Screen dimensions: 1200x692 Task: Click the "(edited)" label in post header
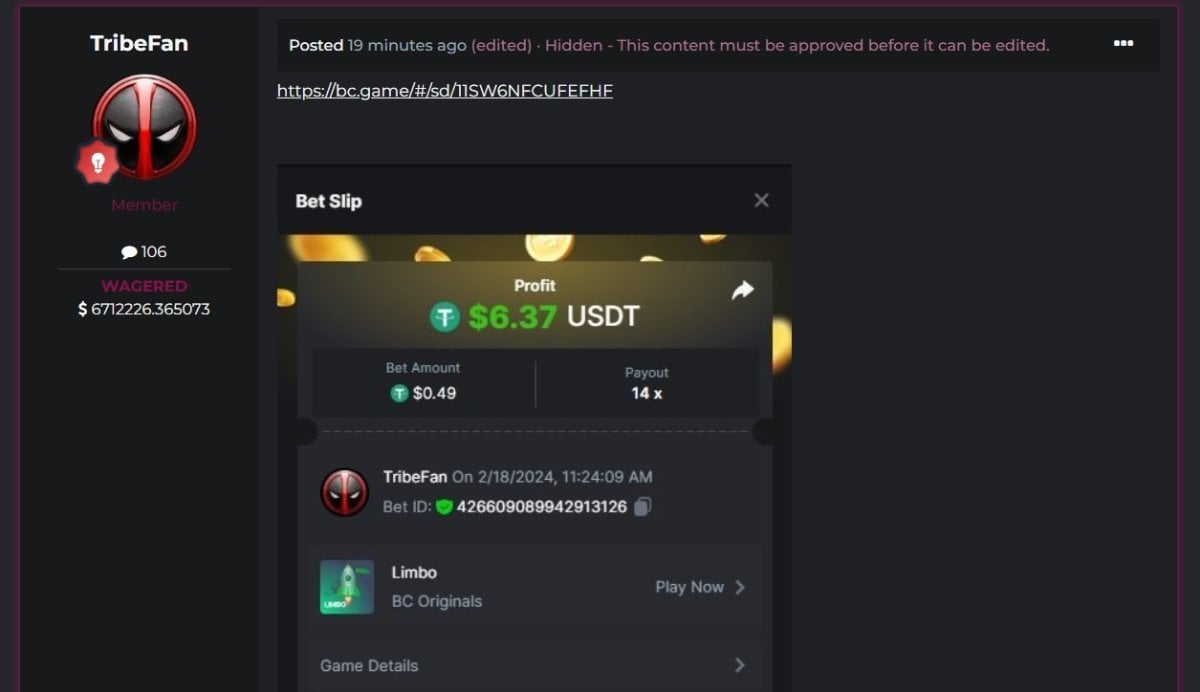click(501, 45)
